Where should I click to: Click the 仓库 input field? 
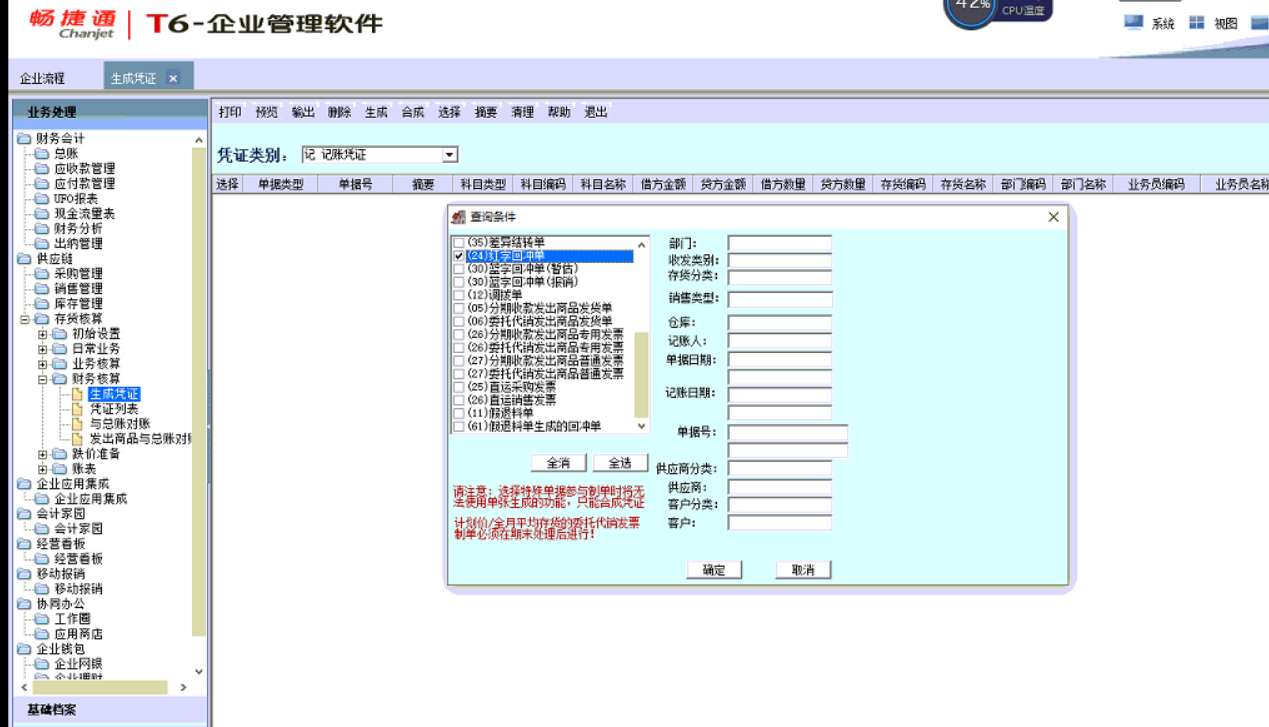(780, 322)
